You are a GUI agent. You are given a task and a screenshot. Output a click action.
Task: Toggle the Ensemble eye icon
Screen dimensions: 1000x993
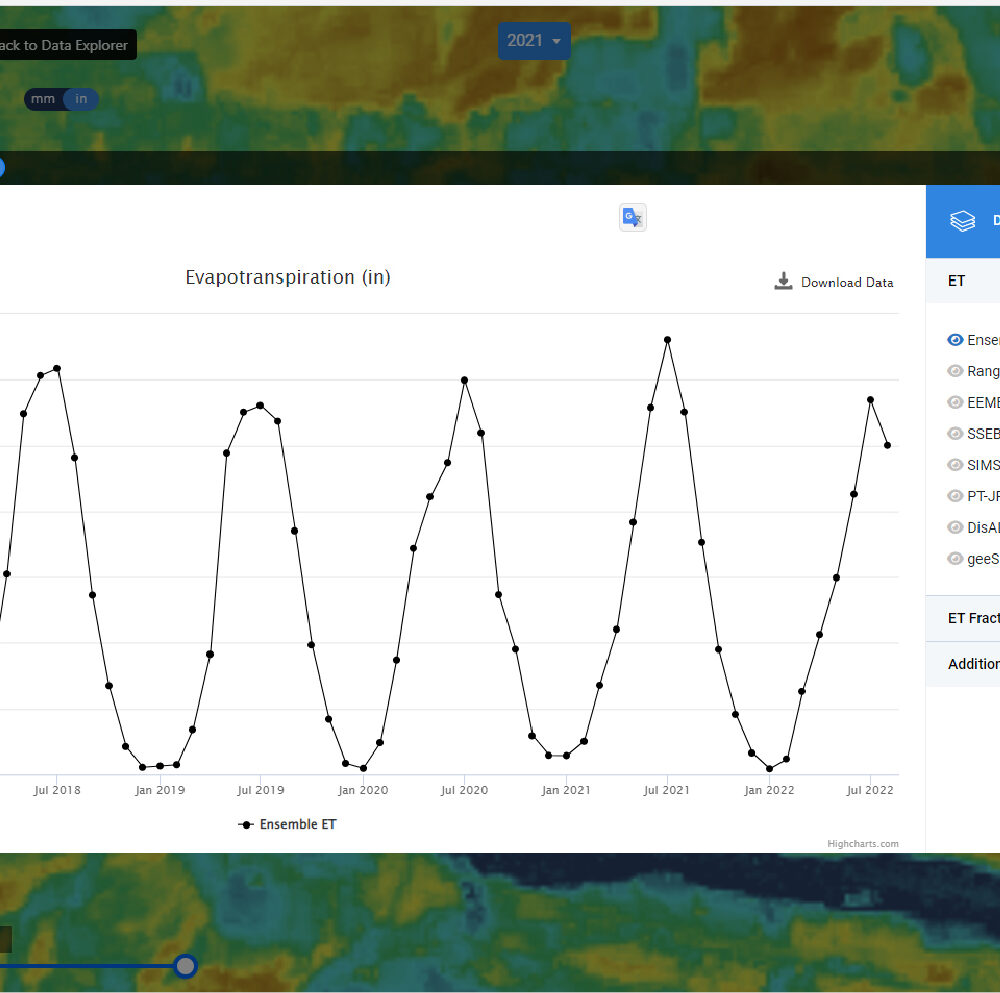(x=955, y=340)
